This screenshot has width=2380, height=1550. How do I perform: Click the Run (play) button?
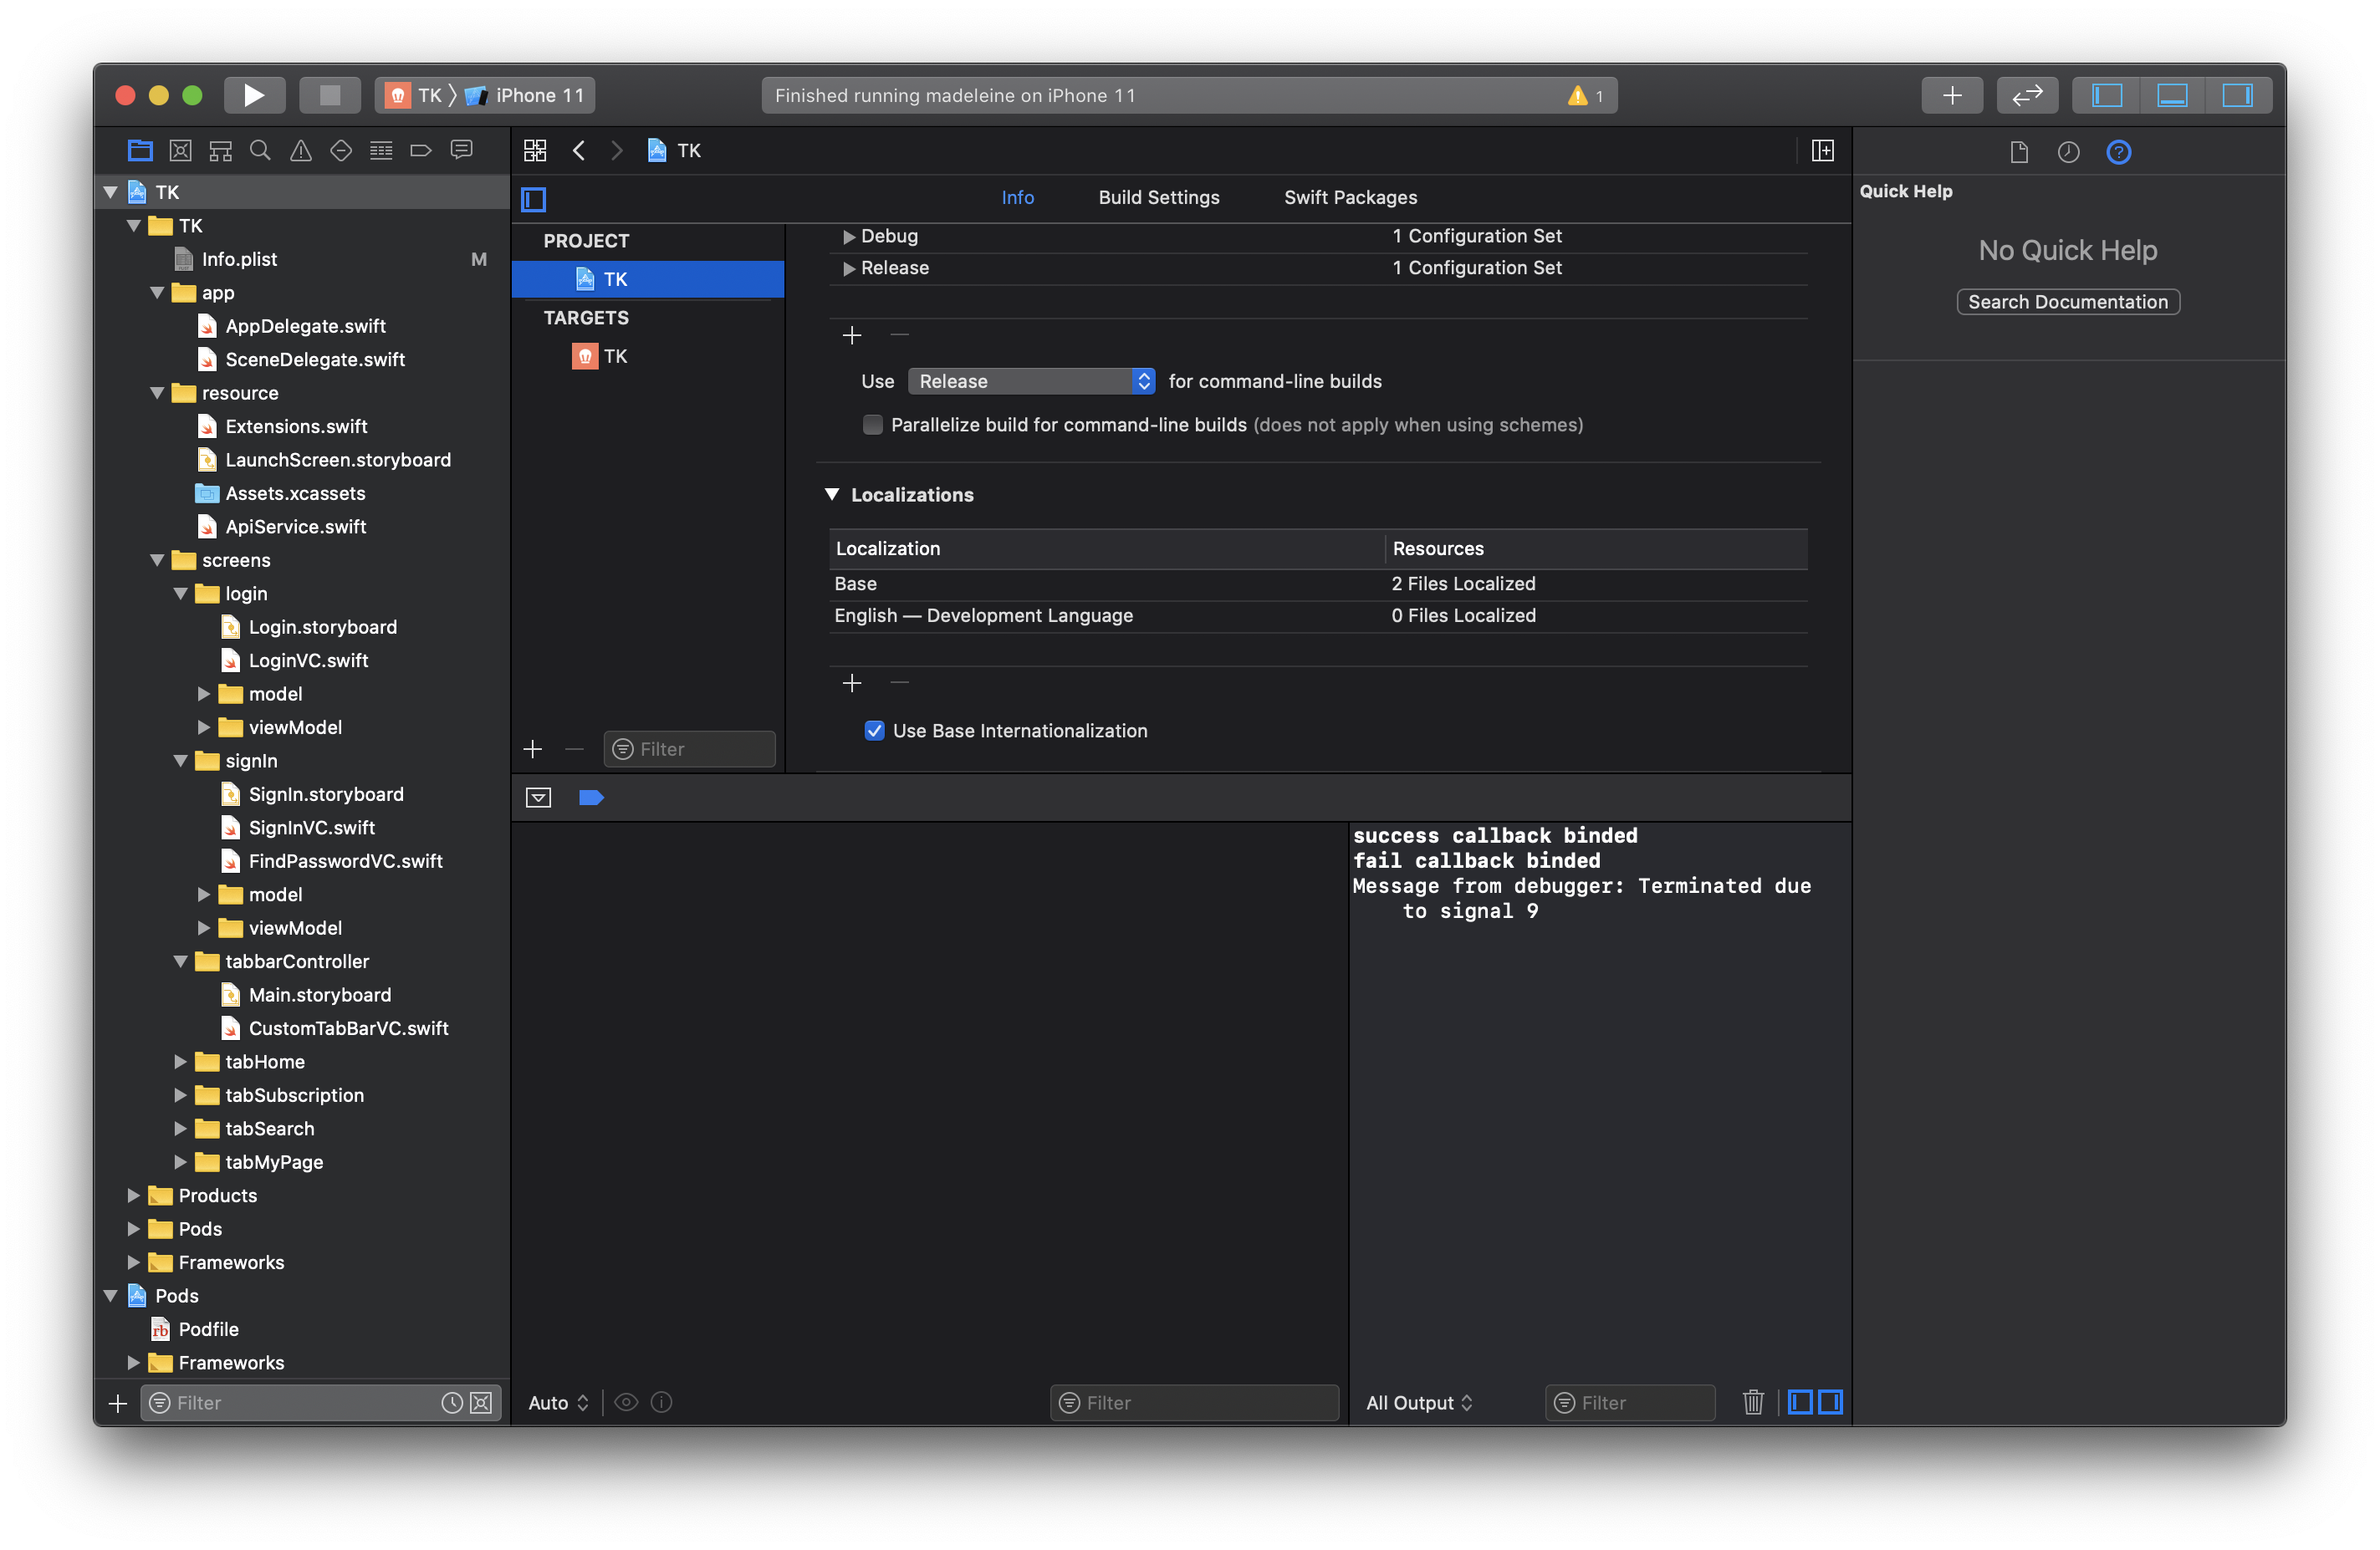click(254, 95)
